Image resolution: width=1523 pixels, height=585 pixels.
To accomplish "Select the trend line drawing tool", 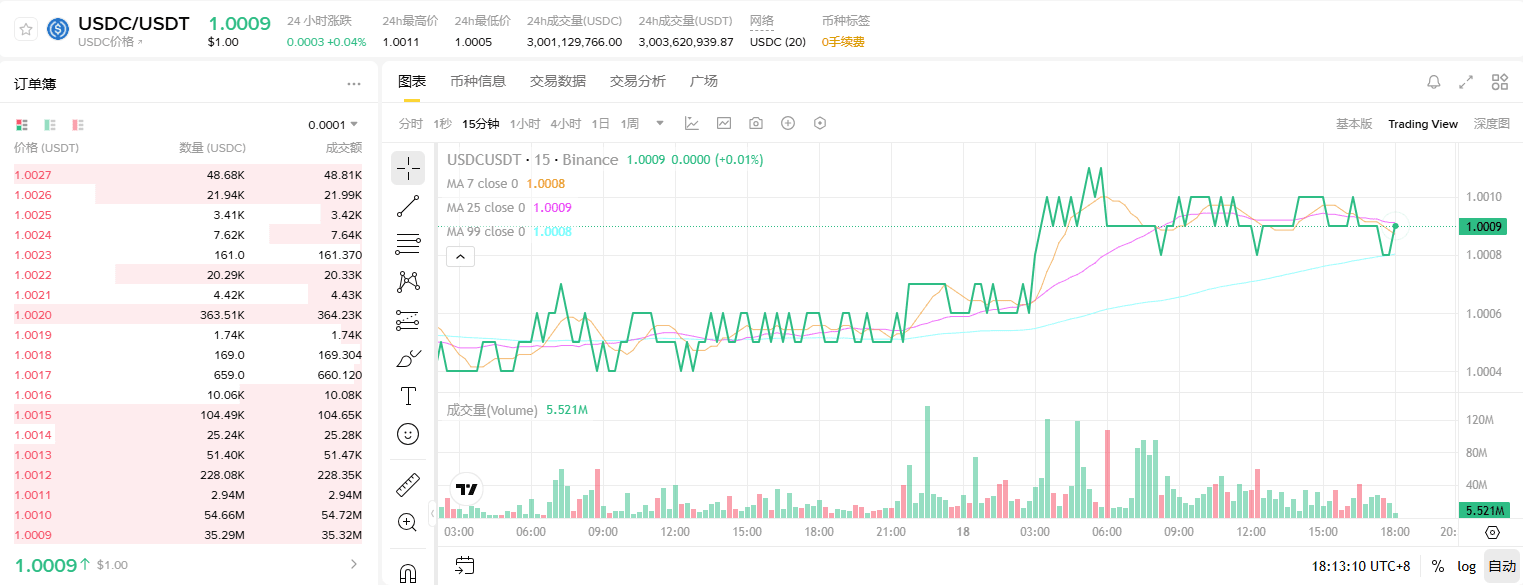I will tap(408, 206).
